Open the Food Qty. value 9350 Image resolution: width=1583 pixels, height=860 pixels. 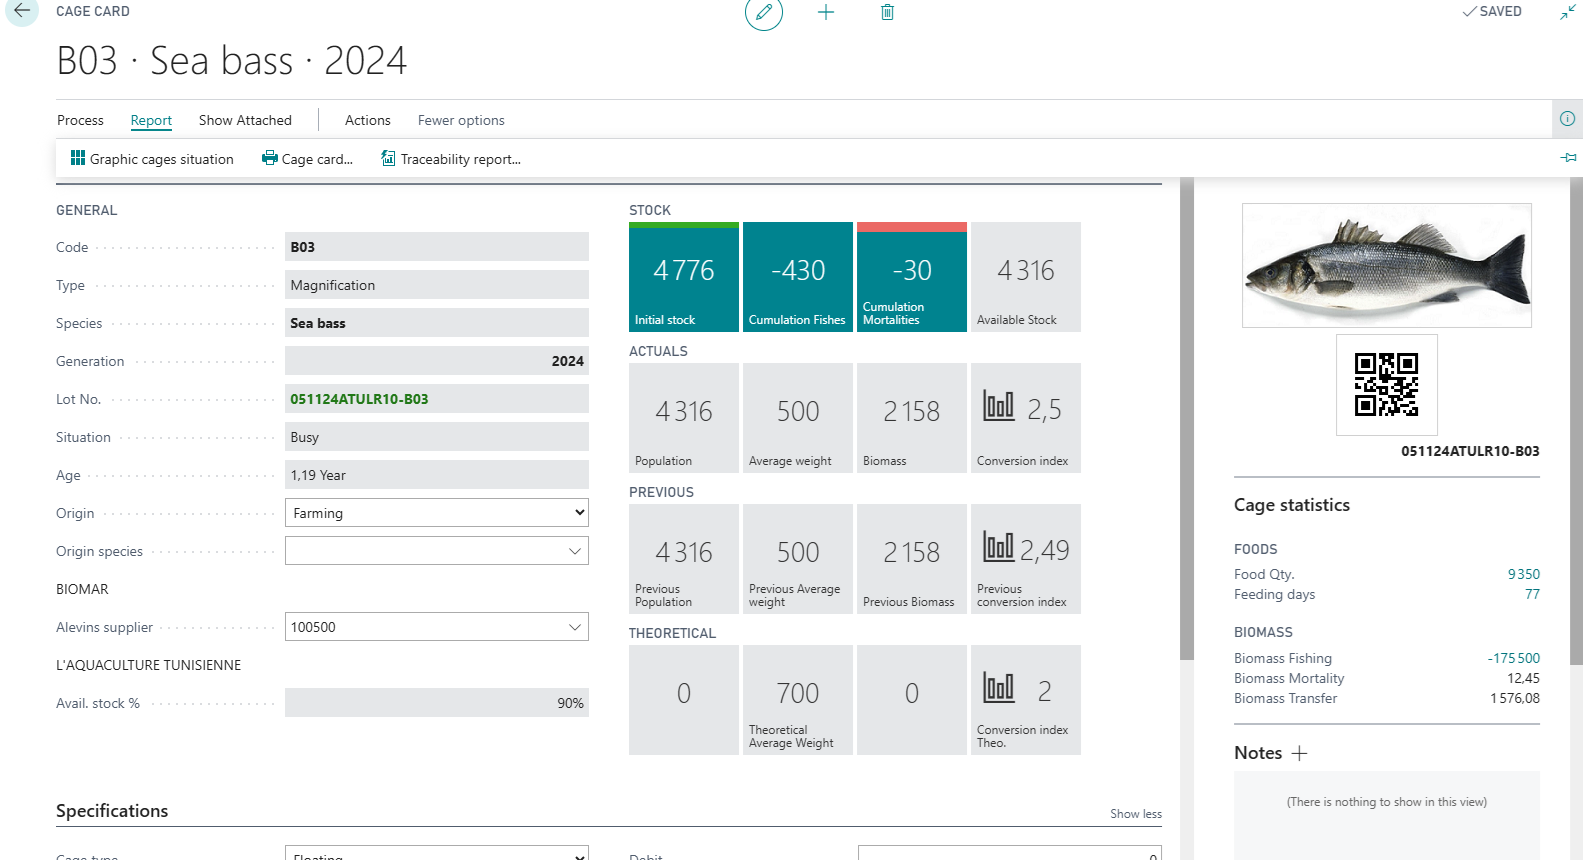(1523, 574)
